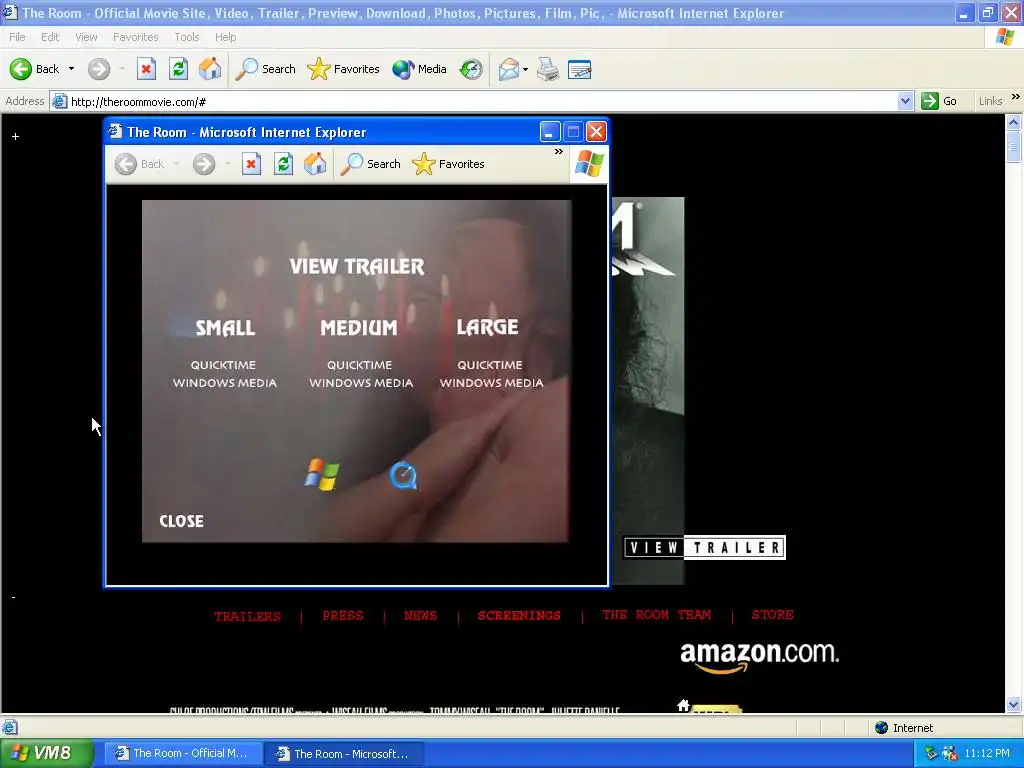Click amazon.com logo link
This screenshot has width=1024, height=768.
coord(759,656)
